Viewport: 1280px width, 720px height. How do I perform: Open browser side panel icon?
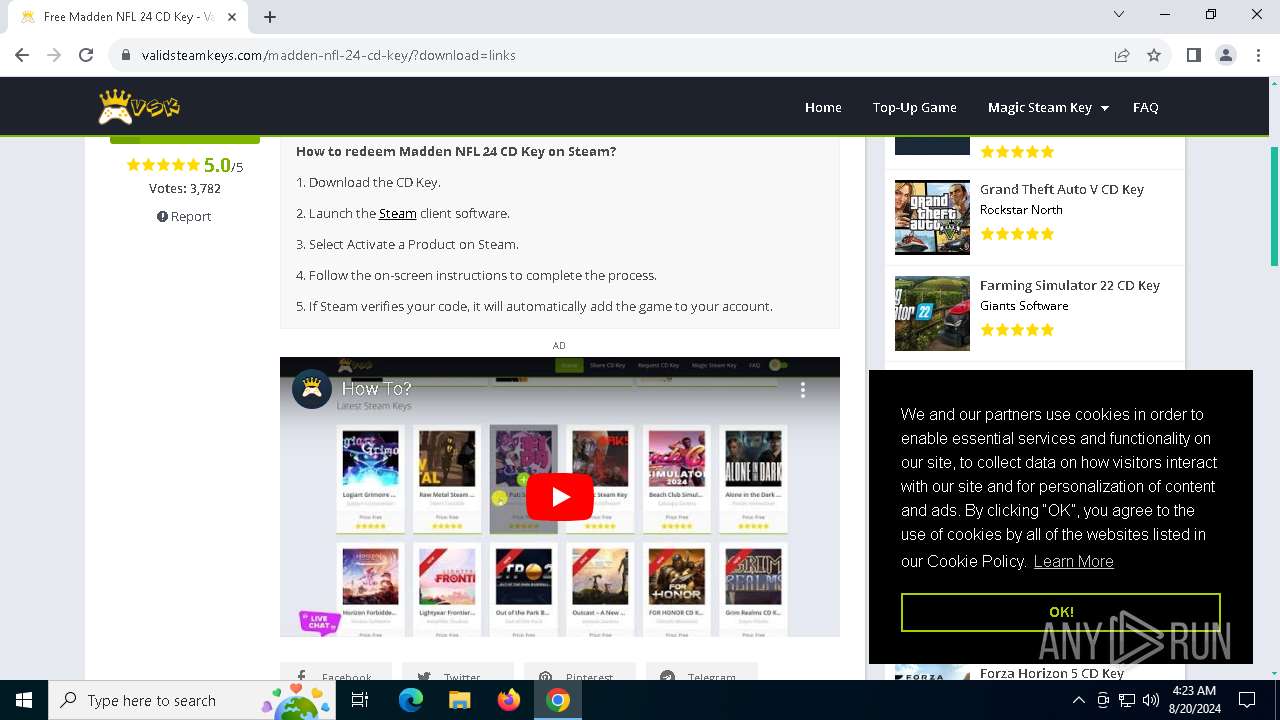click(1193, 55)
